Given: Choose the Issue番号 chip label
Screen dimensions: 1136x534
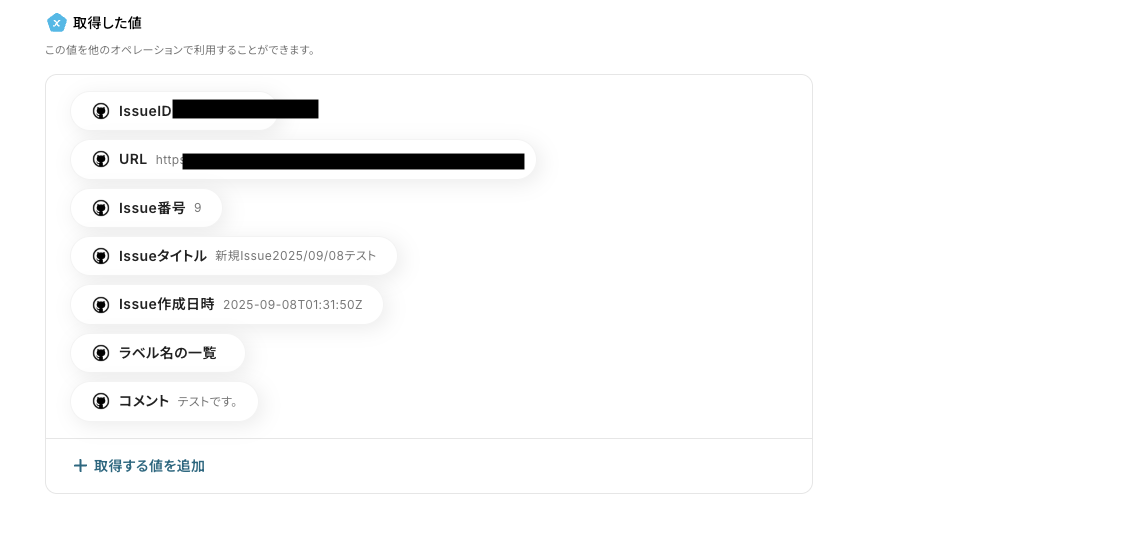Looking at the screenshot, I should coord(152,208).
